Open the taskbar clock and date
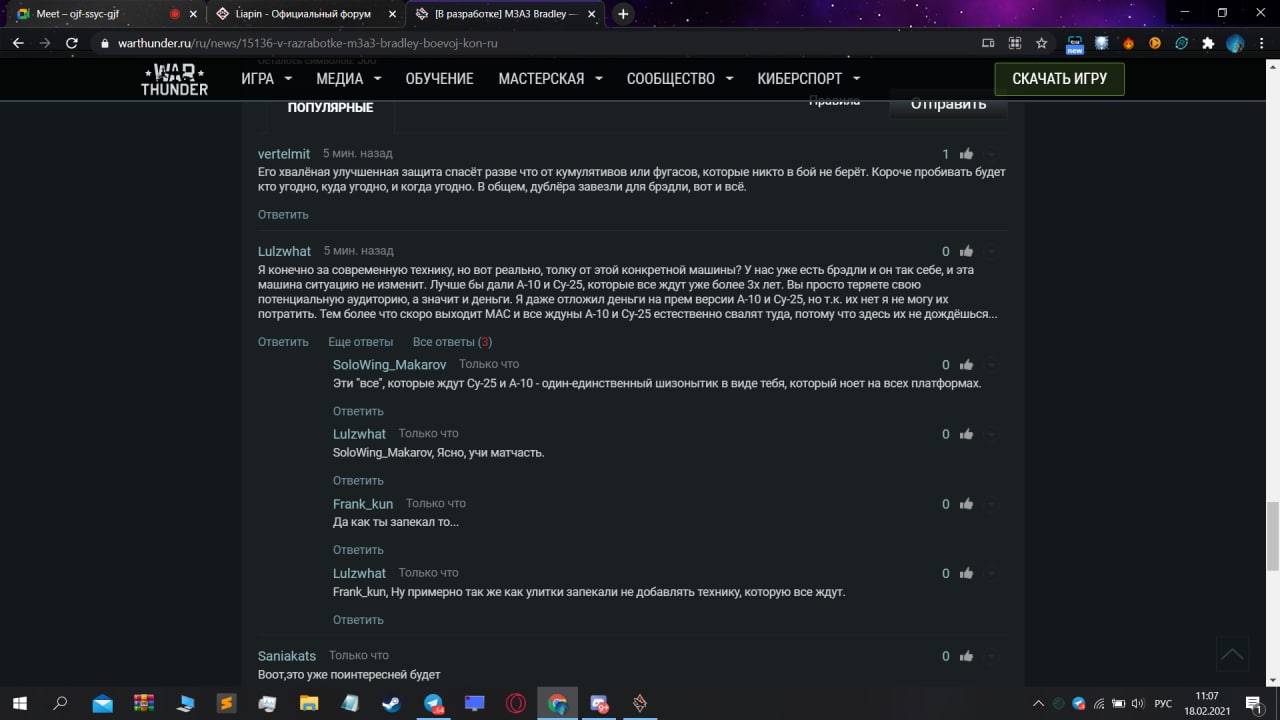Viewport: 1280px width, 720px height. tap(1207, 704)
